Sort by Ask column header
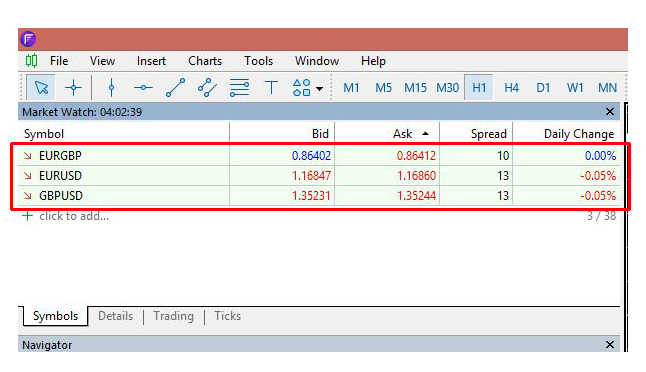The image size is (646, 372). 387,133
